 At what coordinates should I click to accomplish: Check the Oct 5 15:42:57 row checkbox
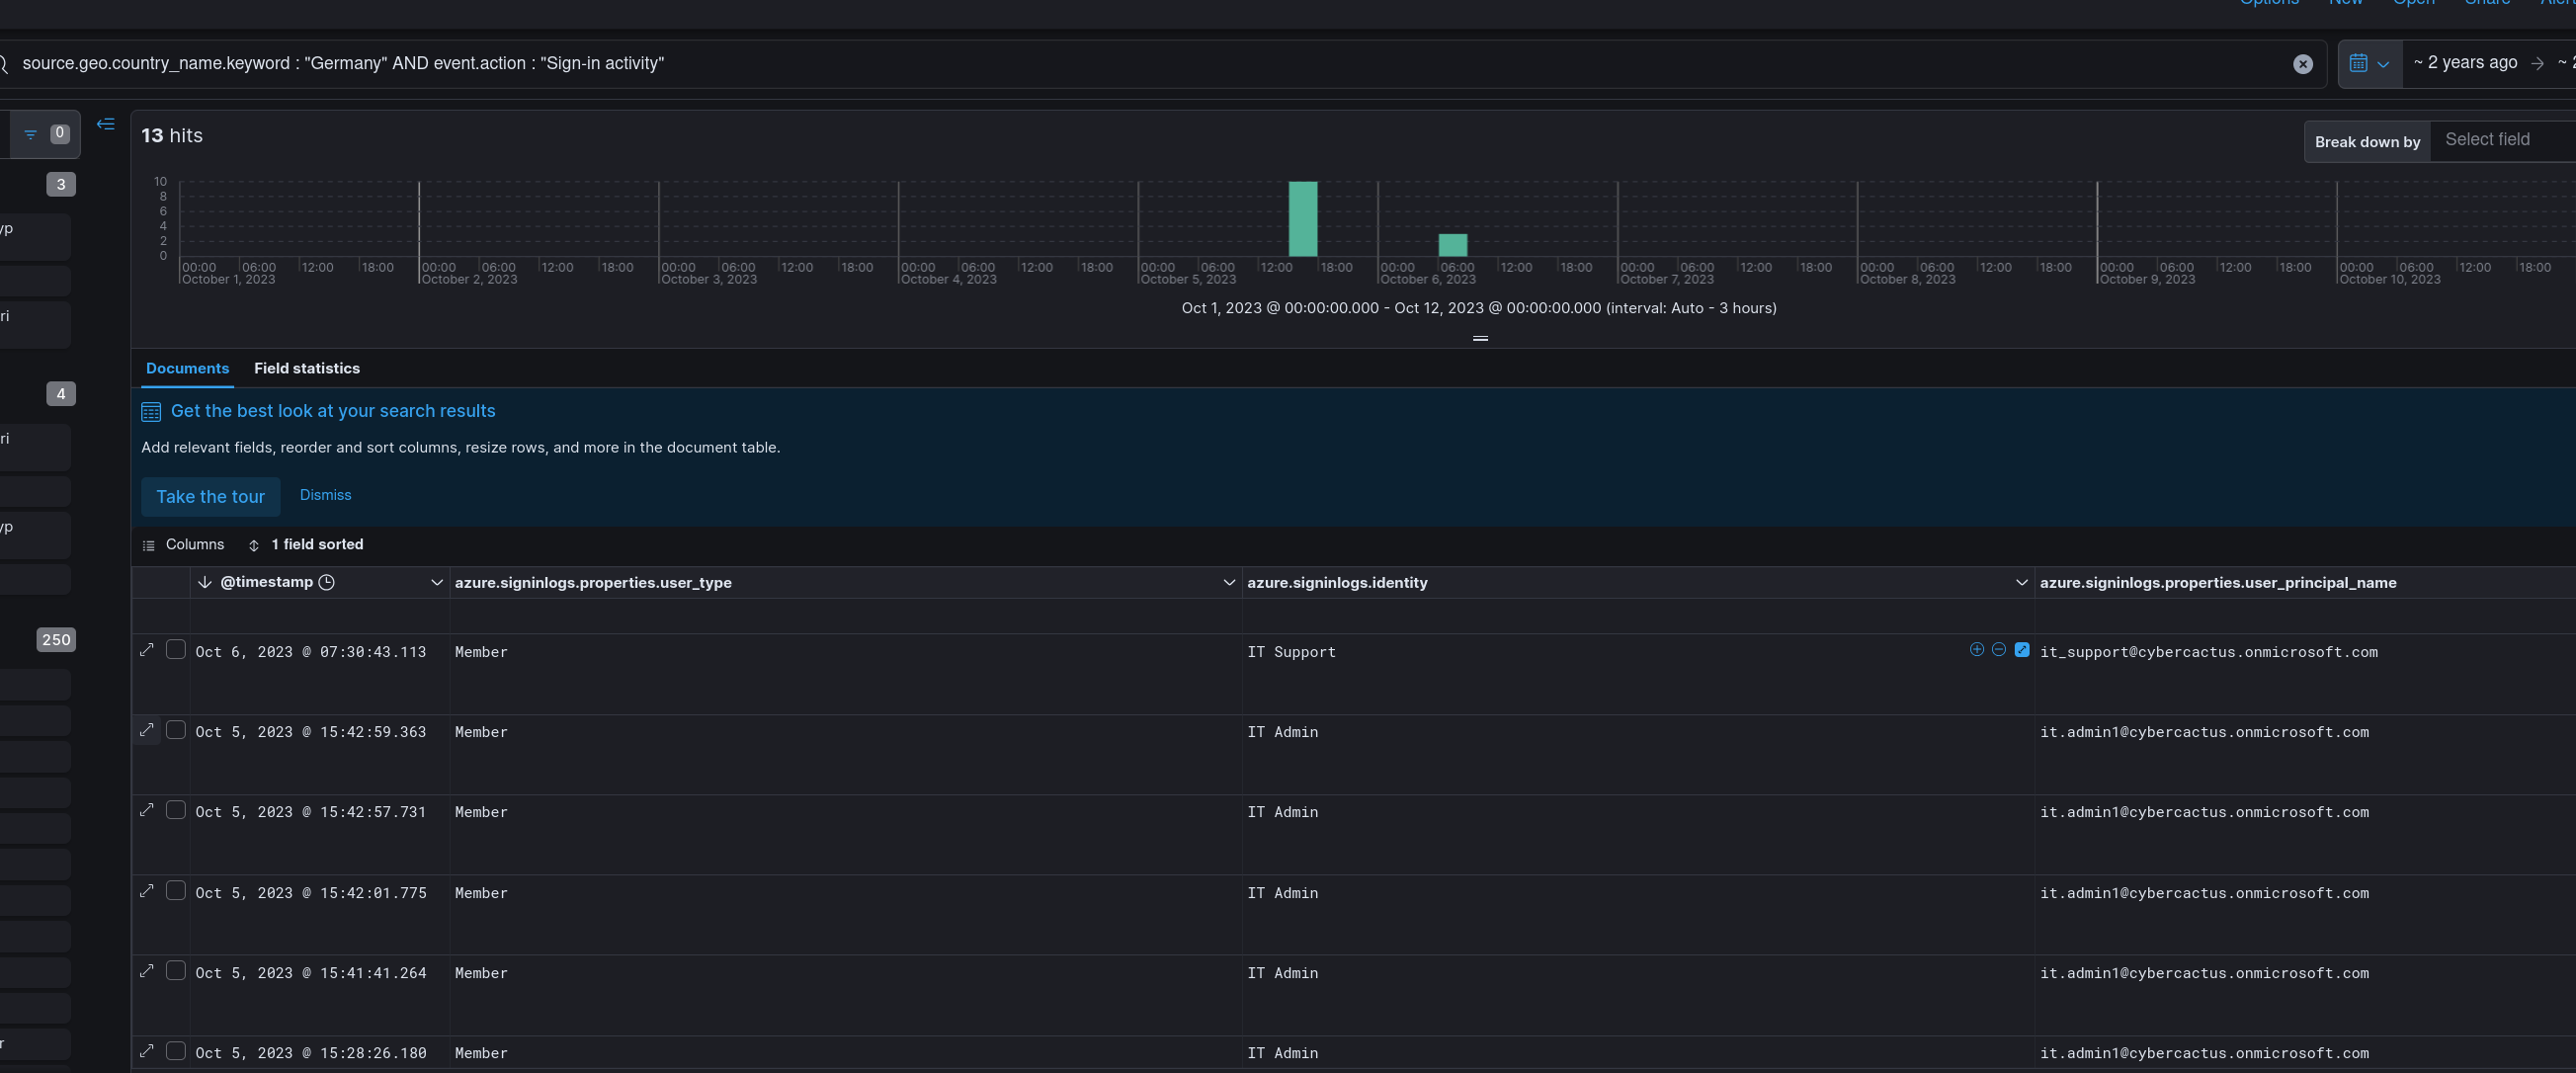click(175, 811)
